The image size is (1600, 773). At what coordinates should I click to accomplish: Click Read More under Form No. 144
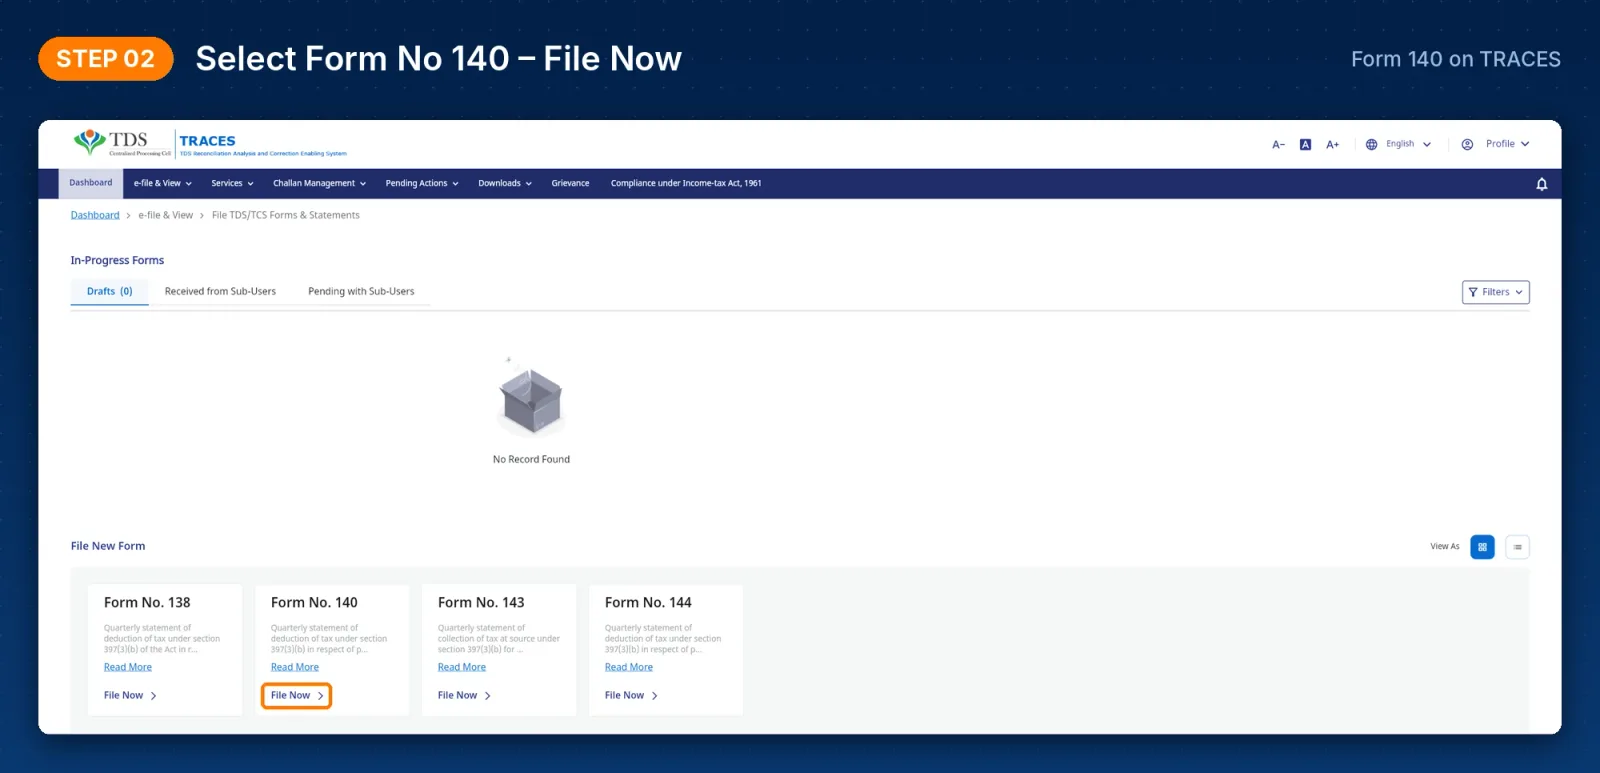pos(629,667)
